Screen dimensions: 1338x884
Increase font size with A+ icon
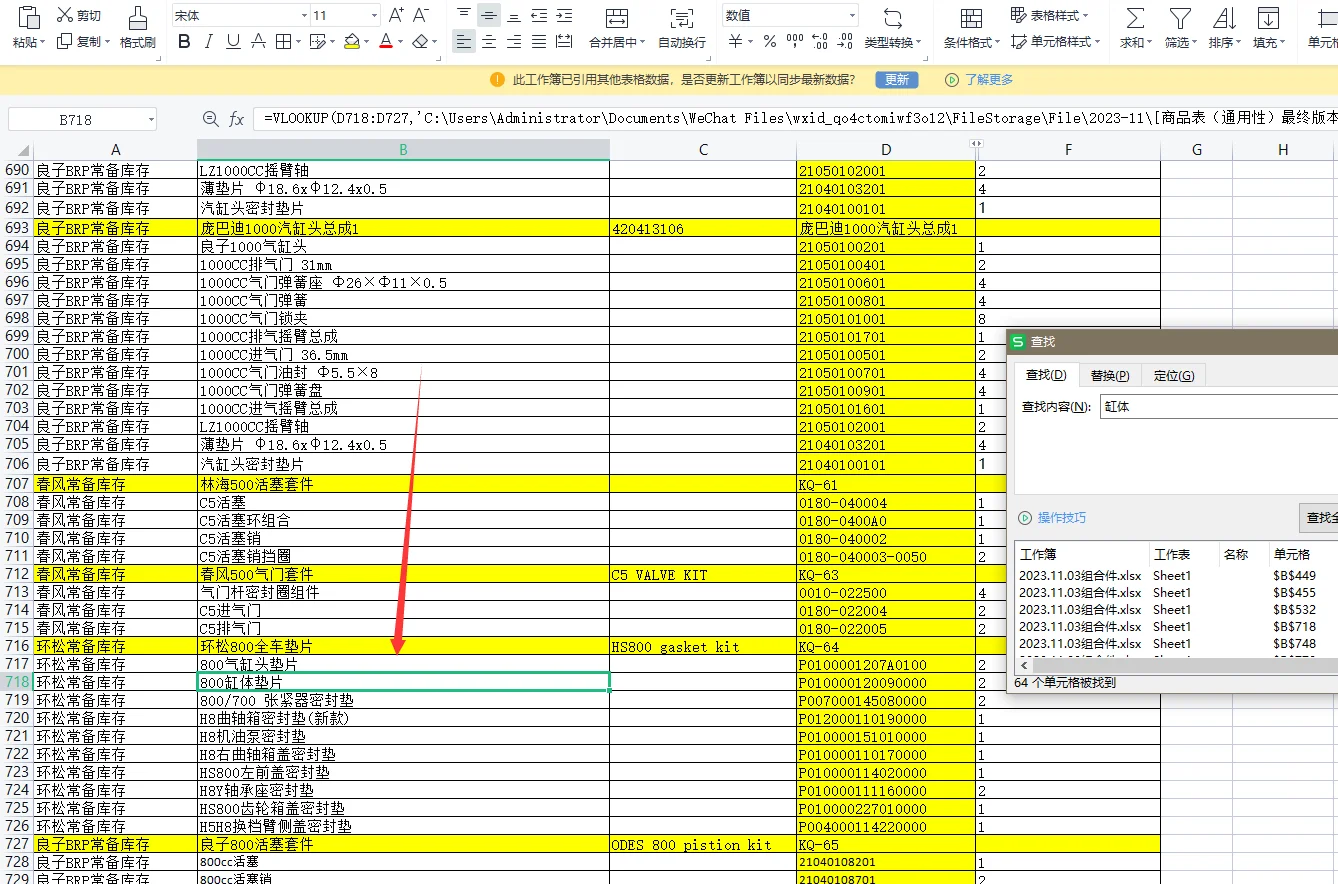(397, 15)
